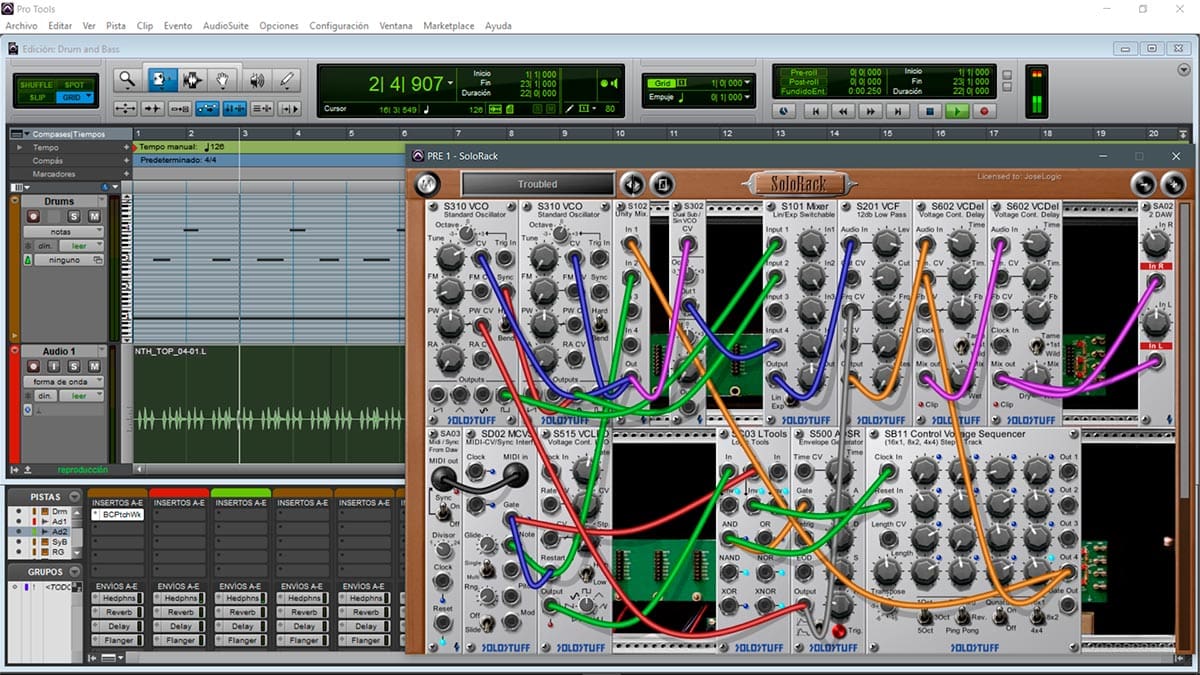The height and width of the screenshot is (675, 1200).
Task: Click the SoloRack left-right arrows preset icon
Action: tap(632, 184)
